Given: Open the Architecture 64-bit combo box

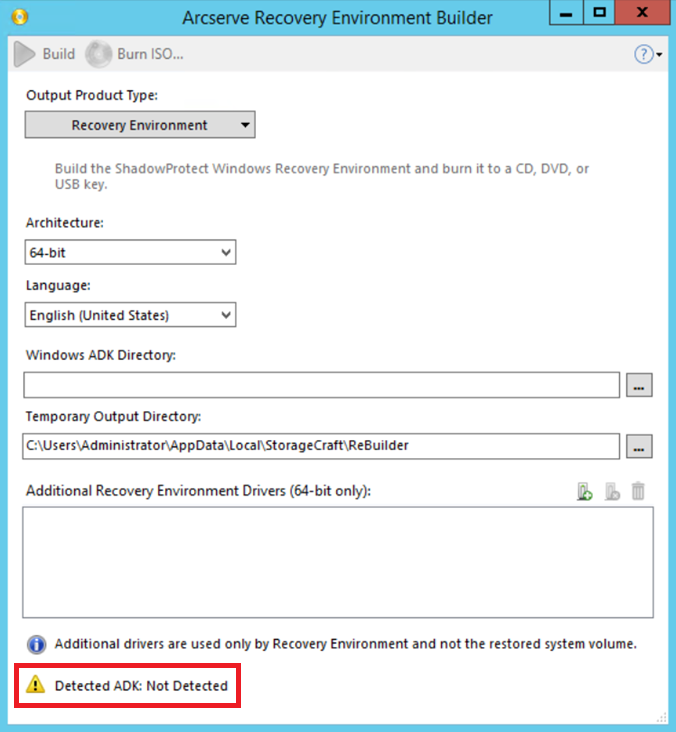Looking at the screenshot, I should click(130, 252).
